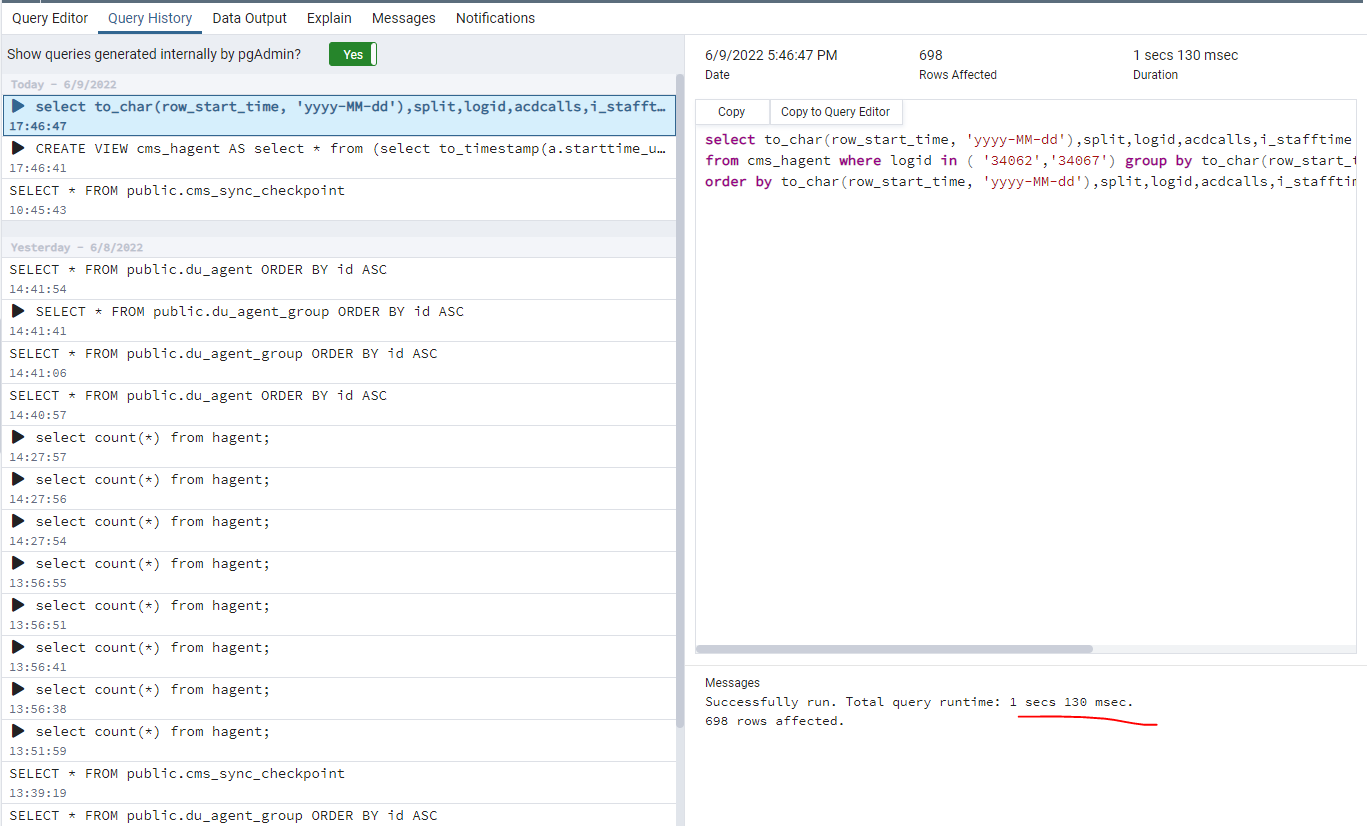Toggle the 'Show queries generated internally by pgAdmin?' switch
The width and height of the screenshot is (1367, 826).
352,54
